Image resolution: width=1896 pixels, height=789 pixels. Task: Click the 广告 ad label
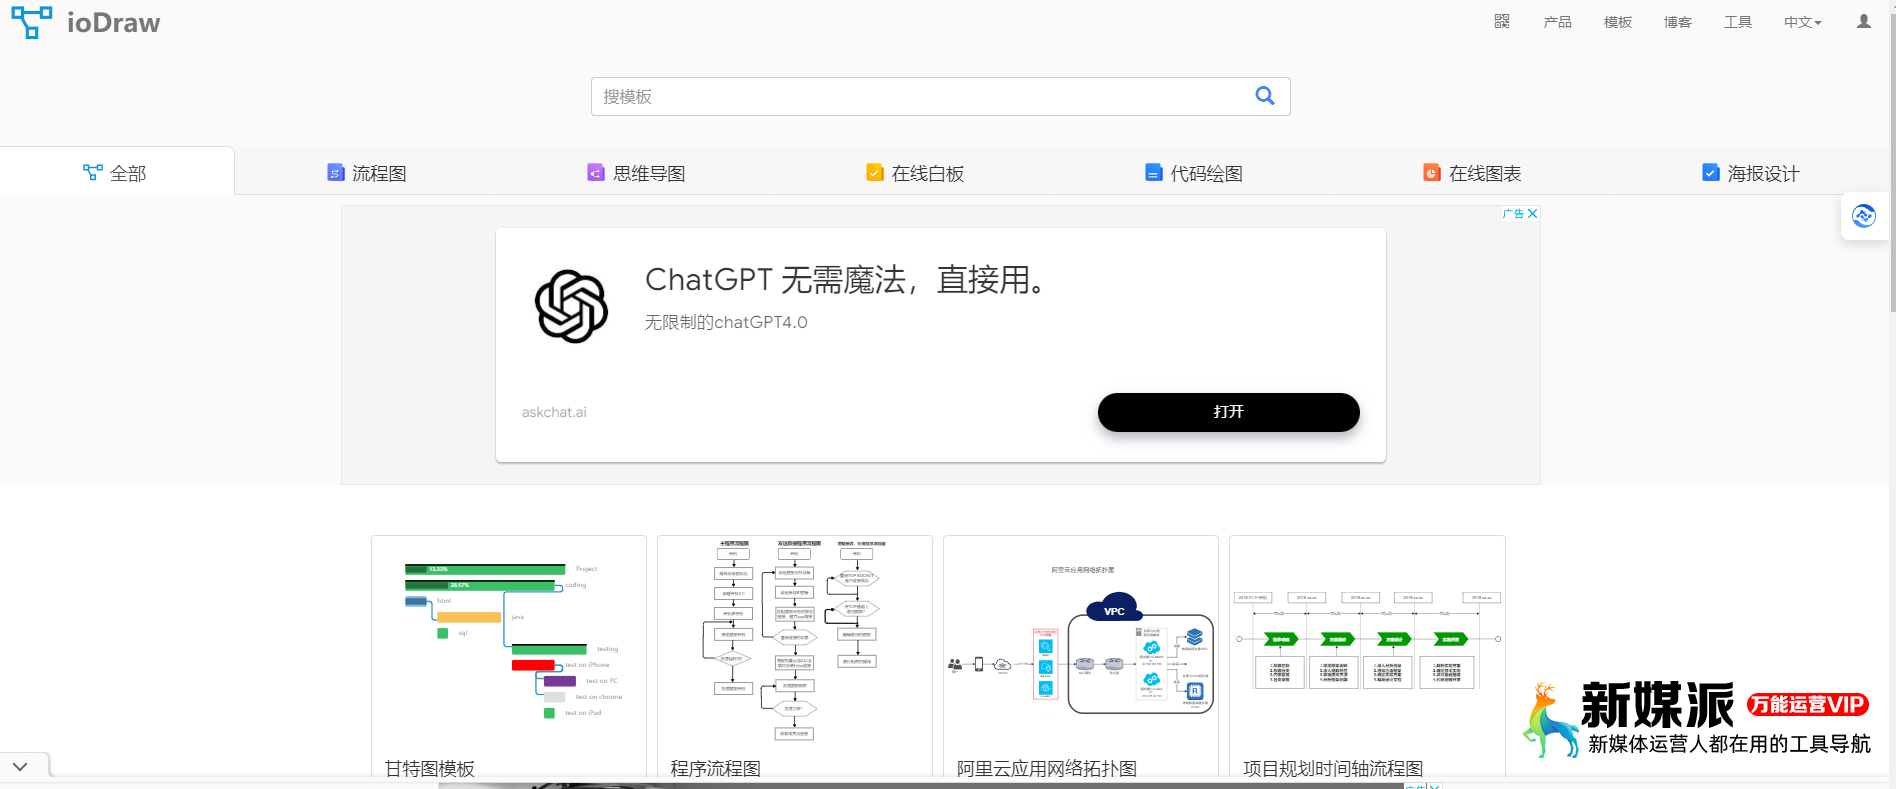tap(1514, 214)
